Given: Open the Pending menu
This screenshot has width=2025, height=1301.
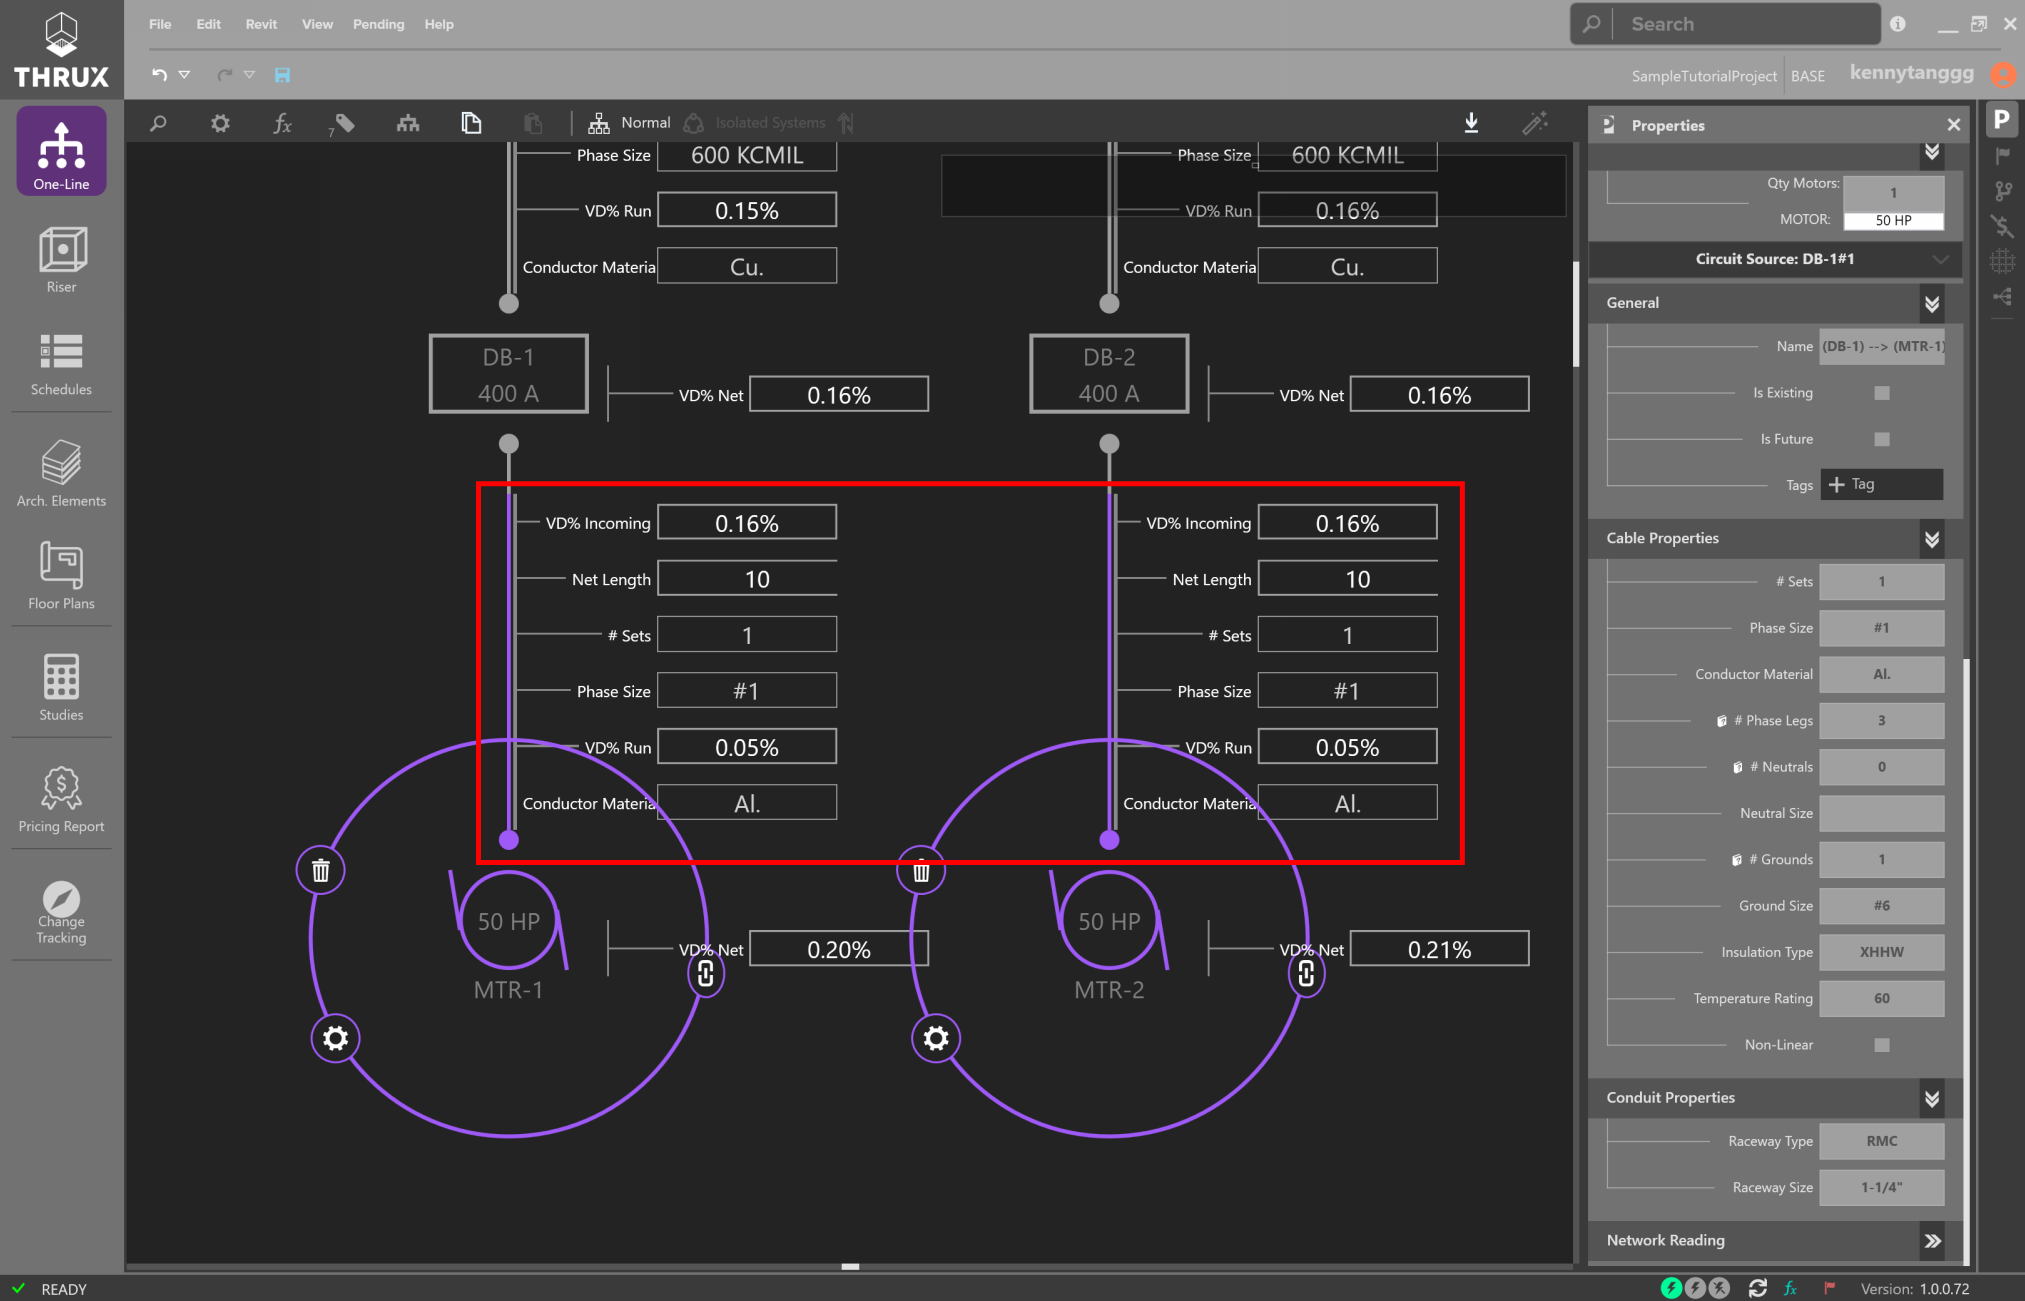Looking at the screenshot, I should pyautogui.click(x=378, y=24).
